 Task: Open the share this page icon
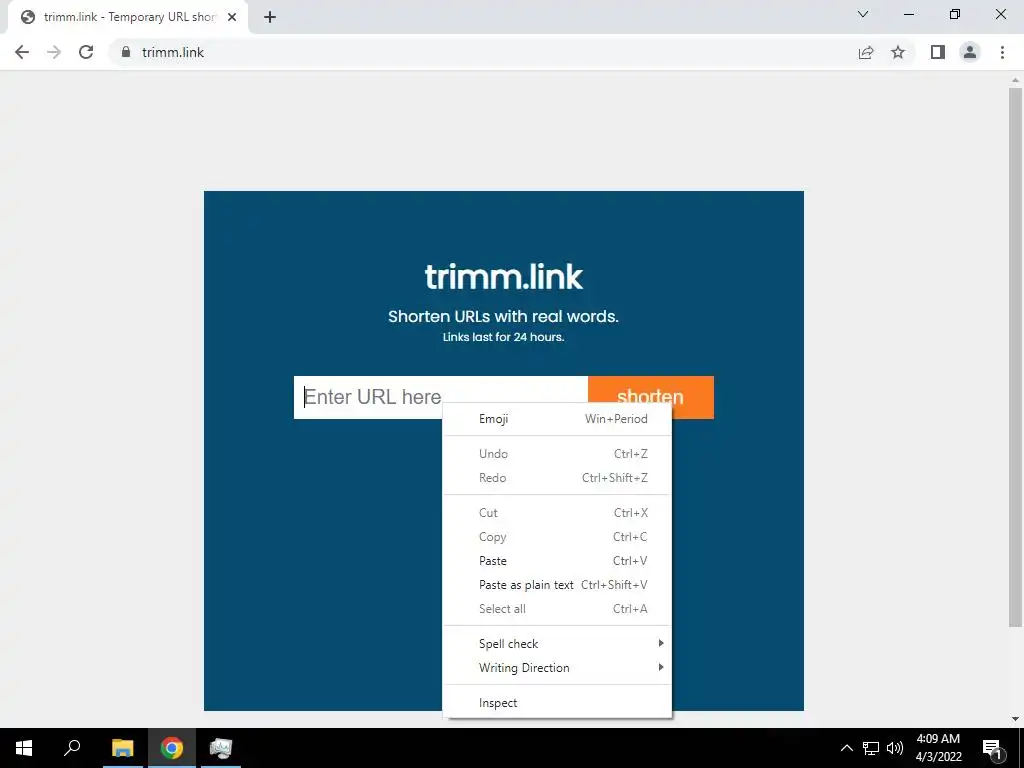click(866, 52)
